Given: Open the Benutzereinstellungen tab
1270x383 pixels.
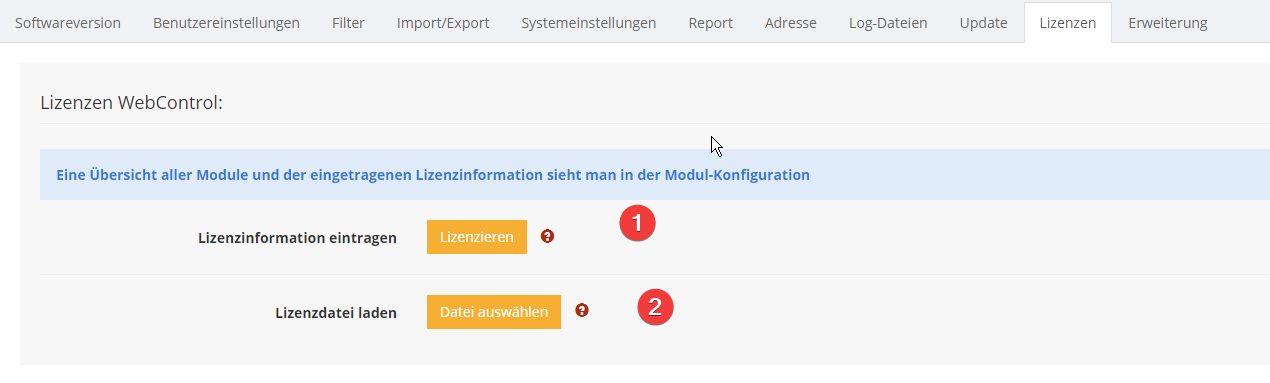Looking at the screenshot, I should click(x=226, y=22).
